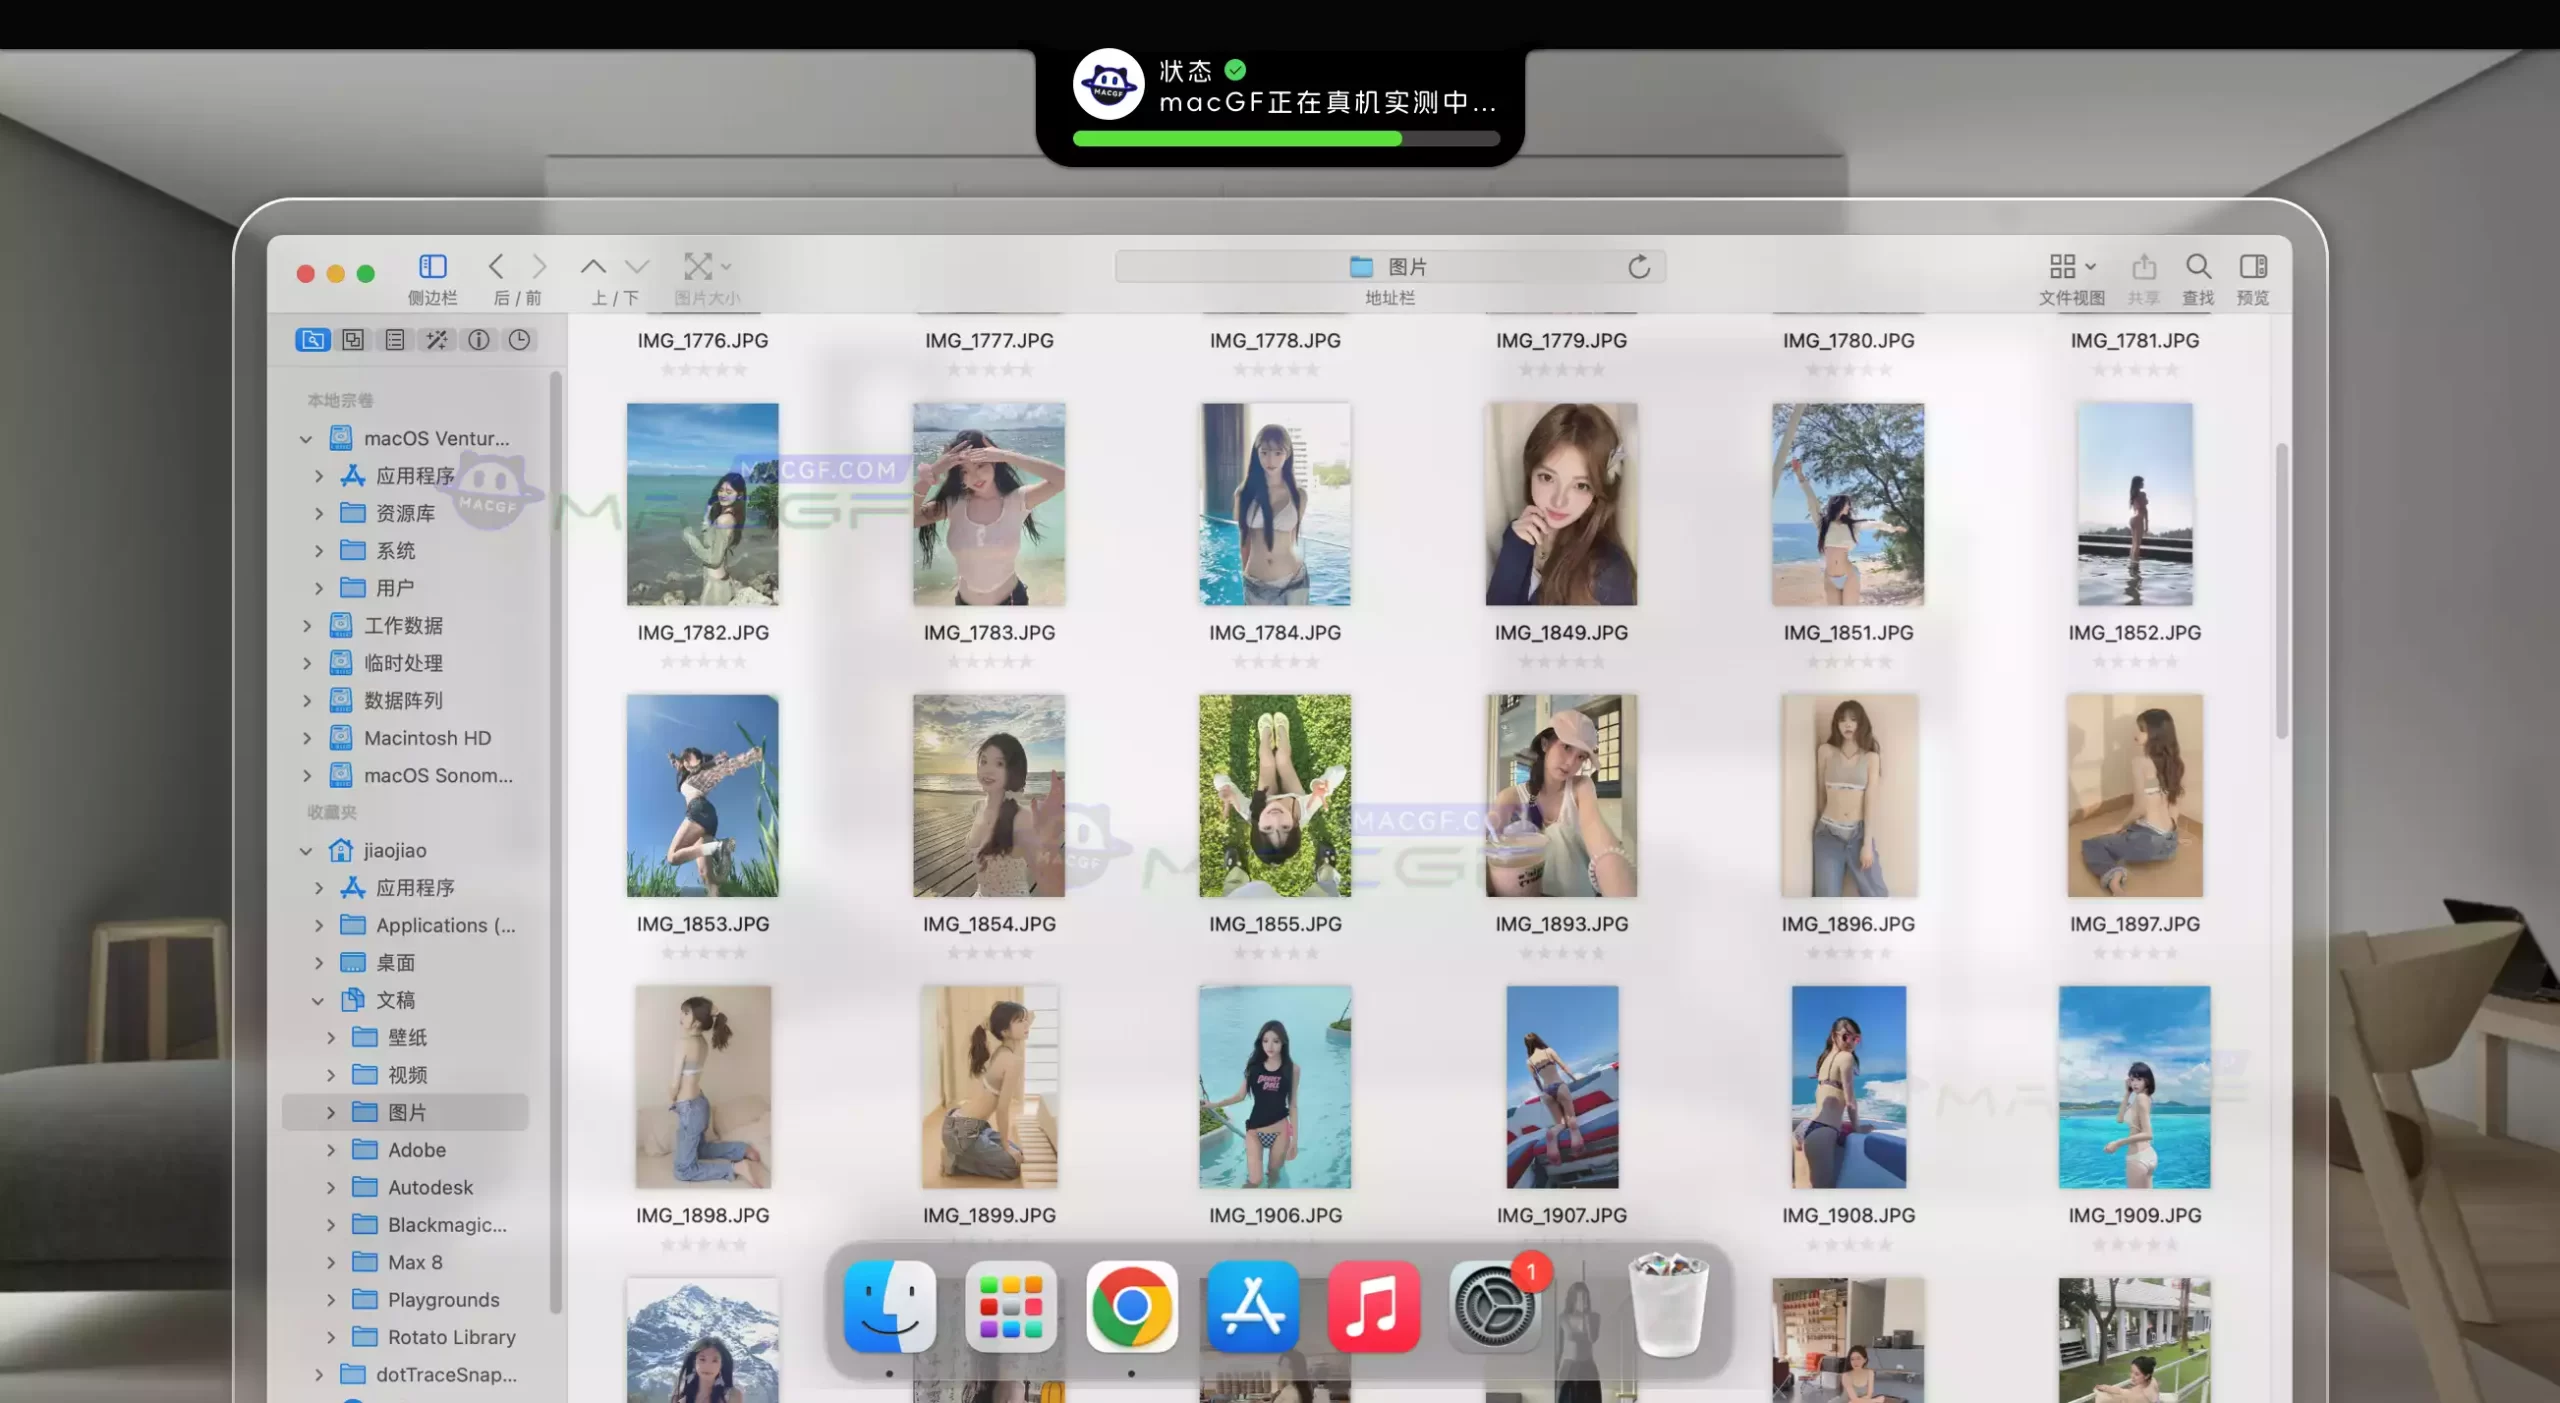
Task: Open the 图片大小 image size dropdown
Action: coord(705,266)
